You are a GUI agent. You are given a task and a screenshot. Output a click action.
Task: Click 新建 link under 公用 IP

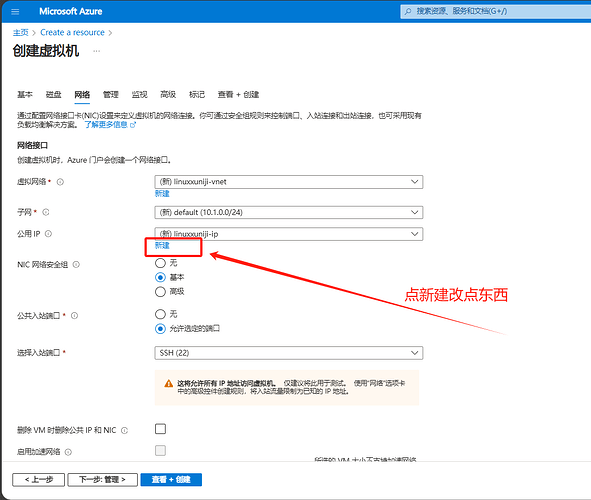pyautogui.click(x=162, y=245)
